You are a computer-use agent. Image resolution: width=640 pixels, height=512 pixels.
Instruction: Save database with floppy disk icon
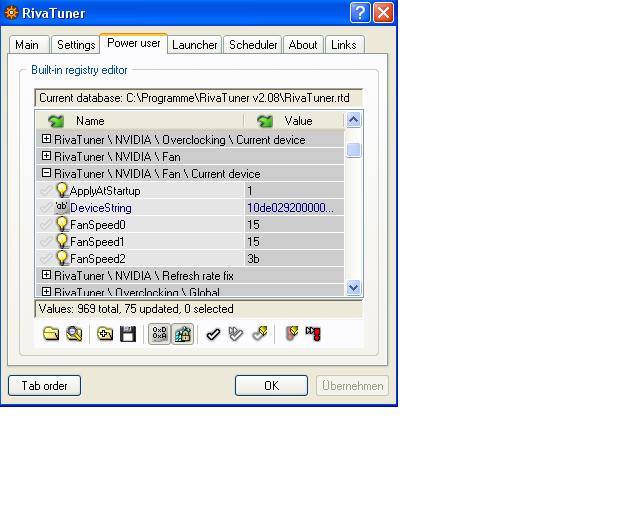click(x=128, y=334)
